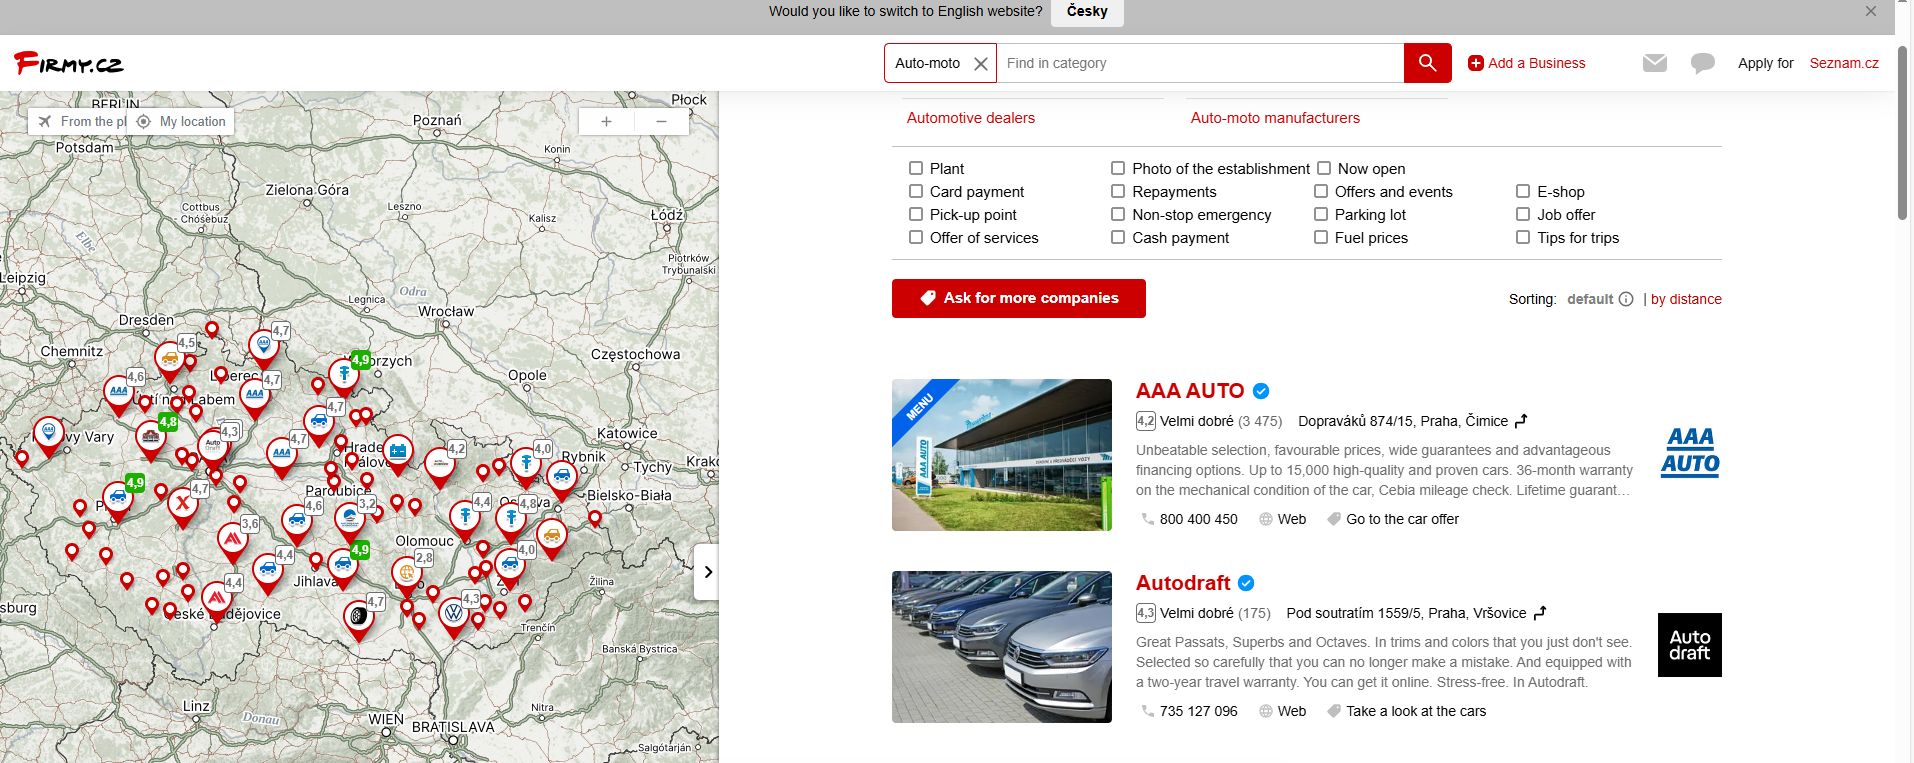Check E-shop filter
Viewport: 1914px width, 763px height.
click(1523, 191)
